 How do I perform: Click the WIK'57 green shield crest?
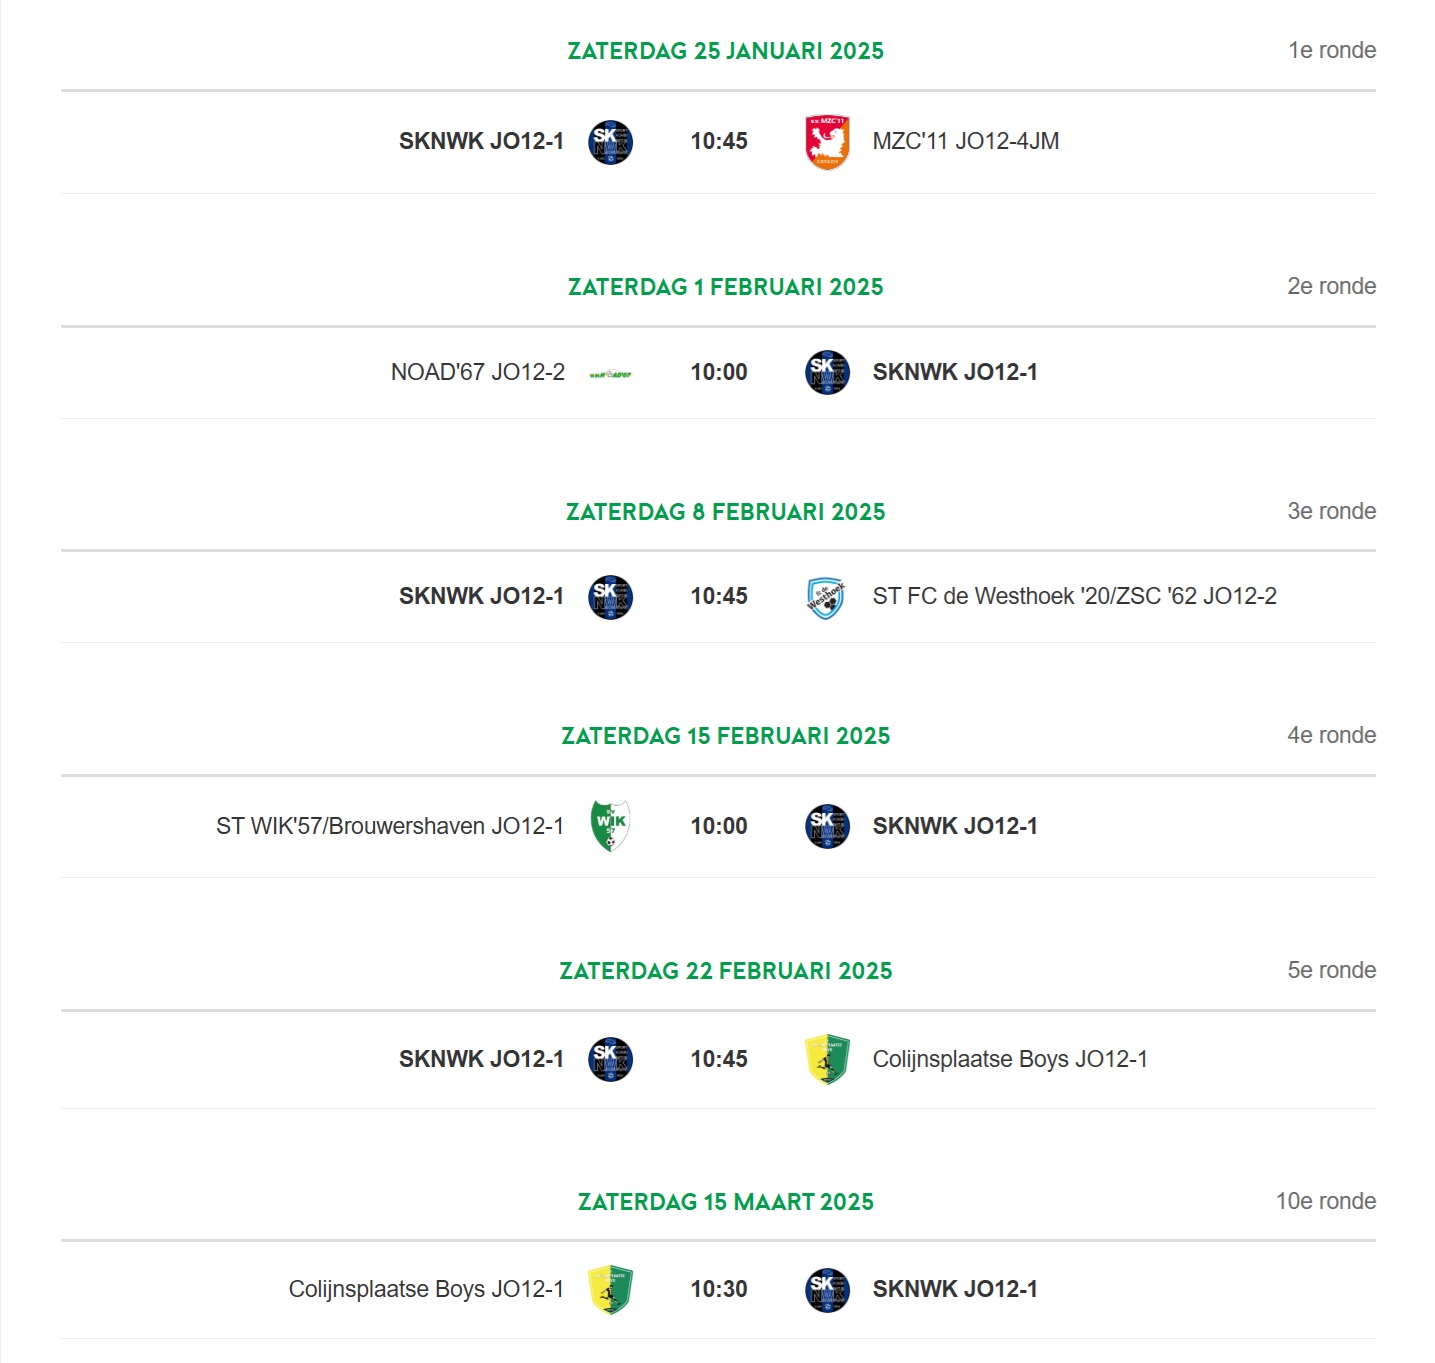point(610,826)
